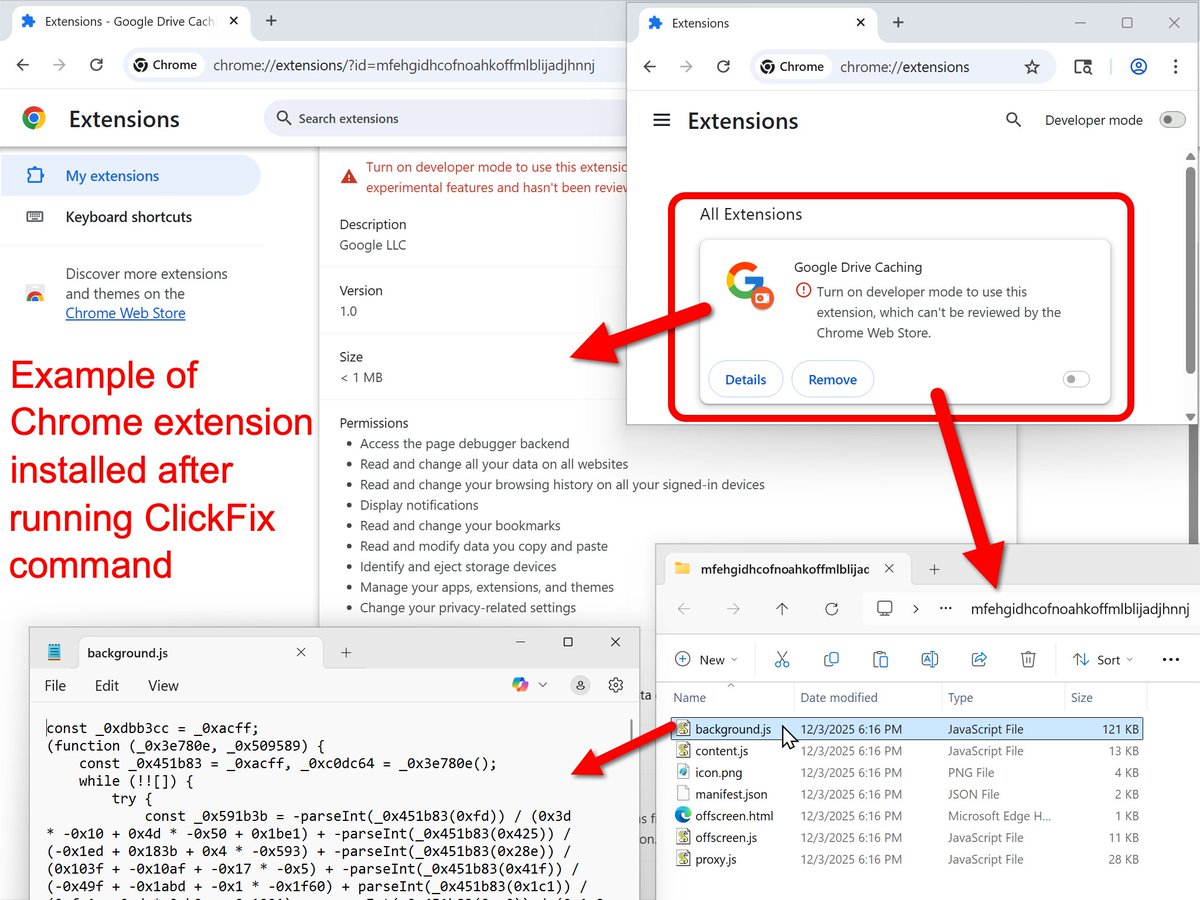Screen dimensions: 1200x900
Task: Click the bookmark star in the address bar
Action: click(x=1032, y=67)
